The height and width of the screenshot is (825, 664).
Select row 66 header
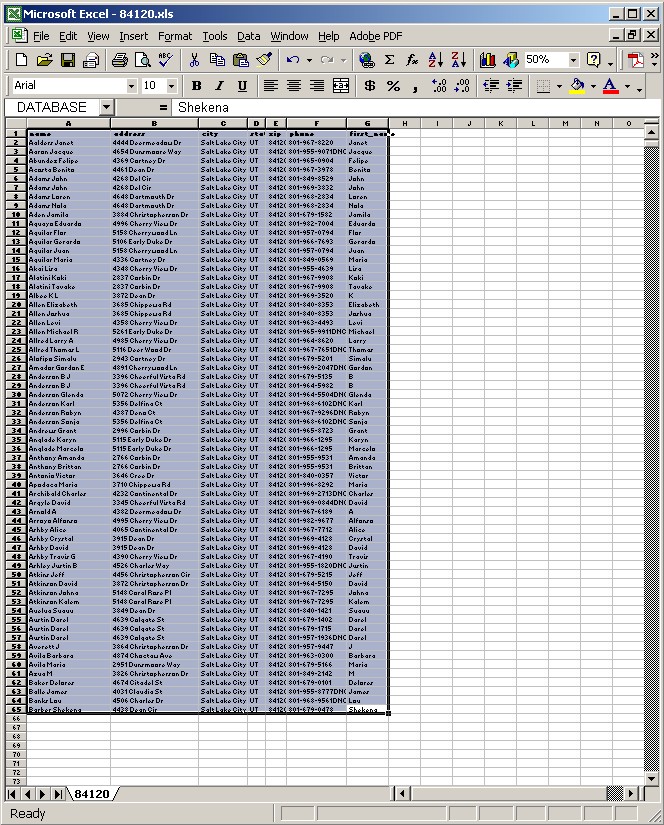click(x=16, y=718)
